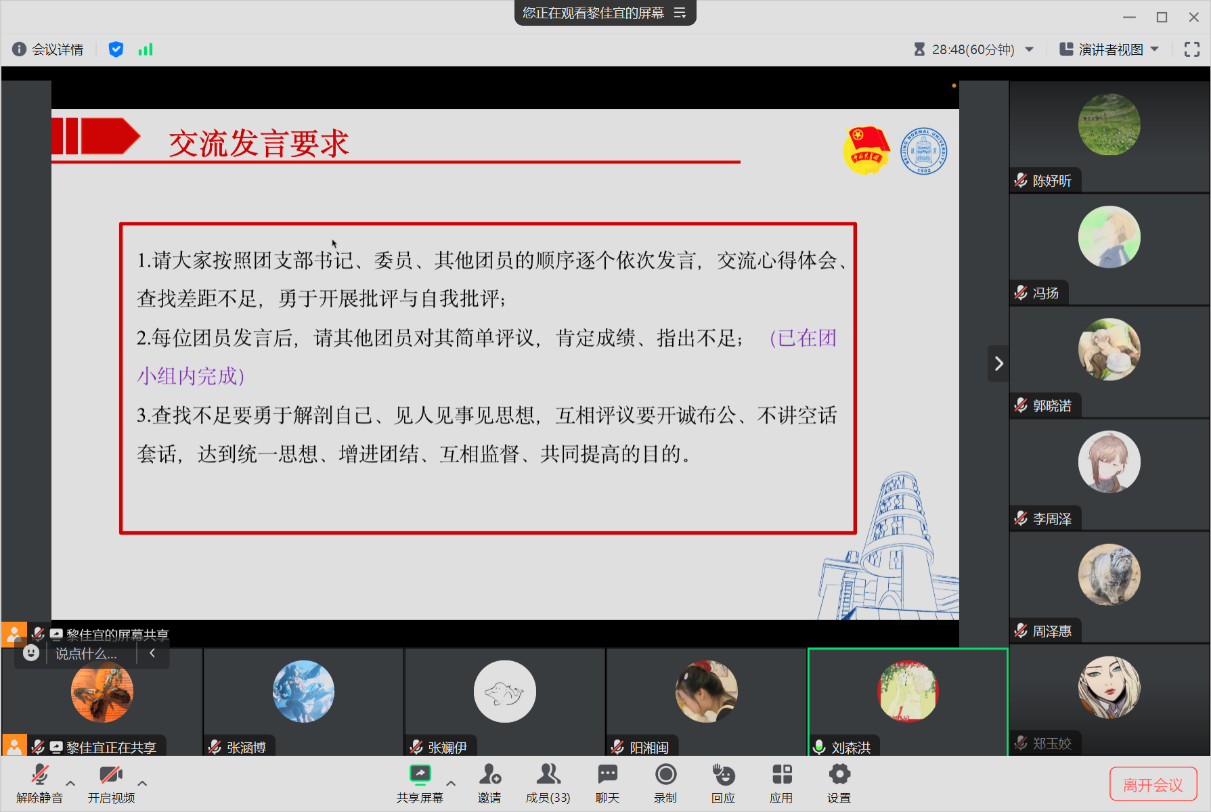The image size is (1211, 812).
Task: Leave meeting via 离开会议 button
Action: (x=1153, y=783)
